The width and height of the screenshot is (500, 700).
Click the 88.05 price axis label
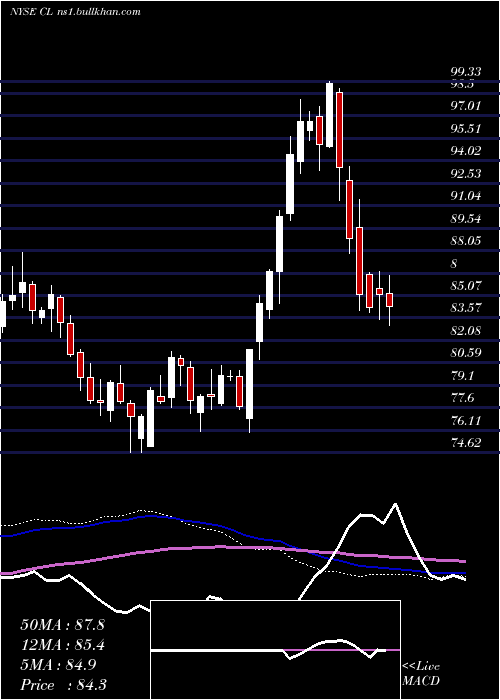(466, 241)
